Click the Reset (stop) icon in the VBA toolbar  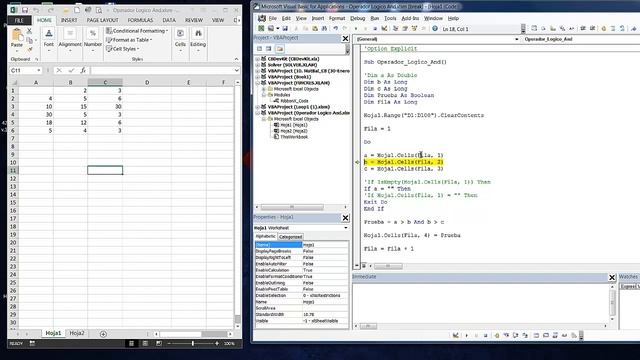(375, 29)
